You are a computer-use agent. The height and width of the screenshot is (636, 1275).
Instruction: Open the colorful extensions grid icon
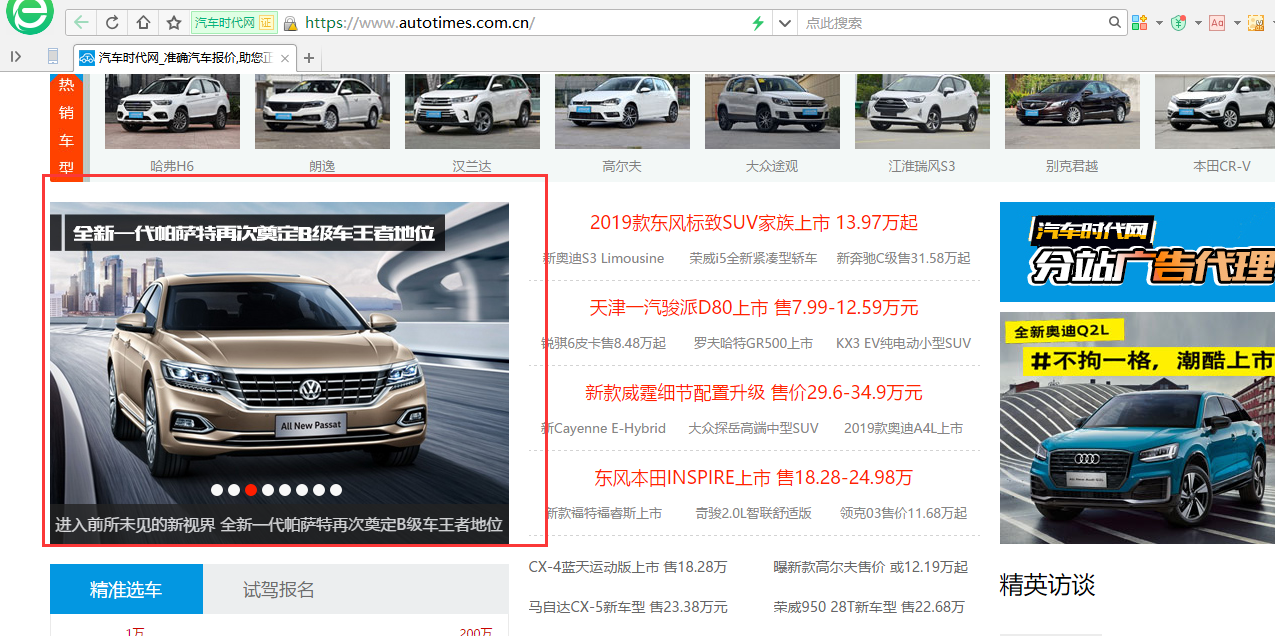[x=1140, y=22]
